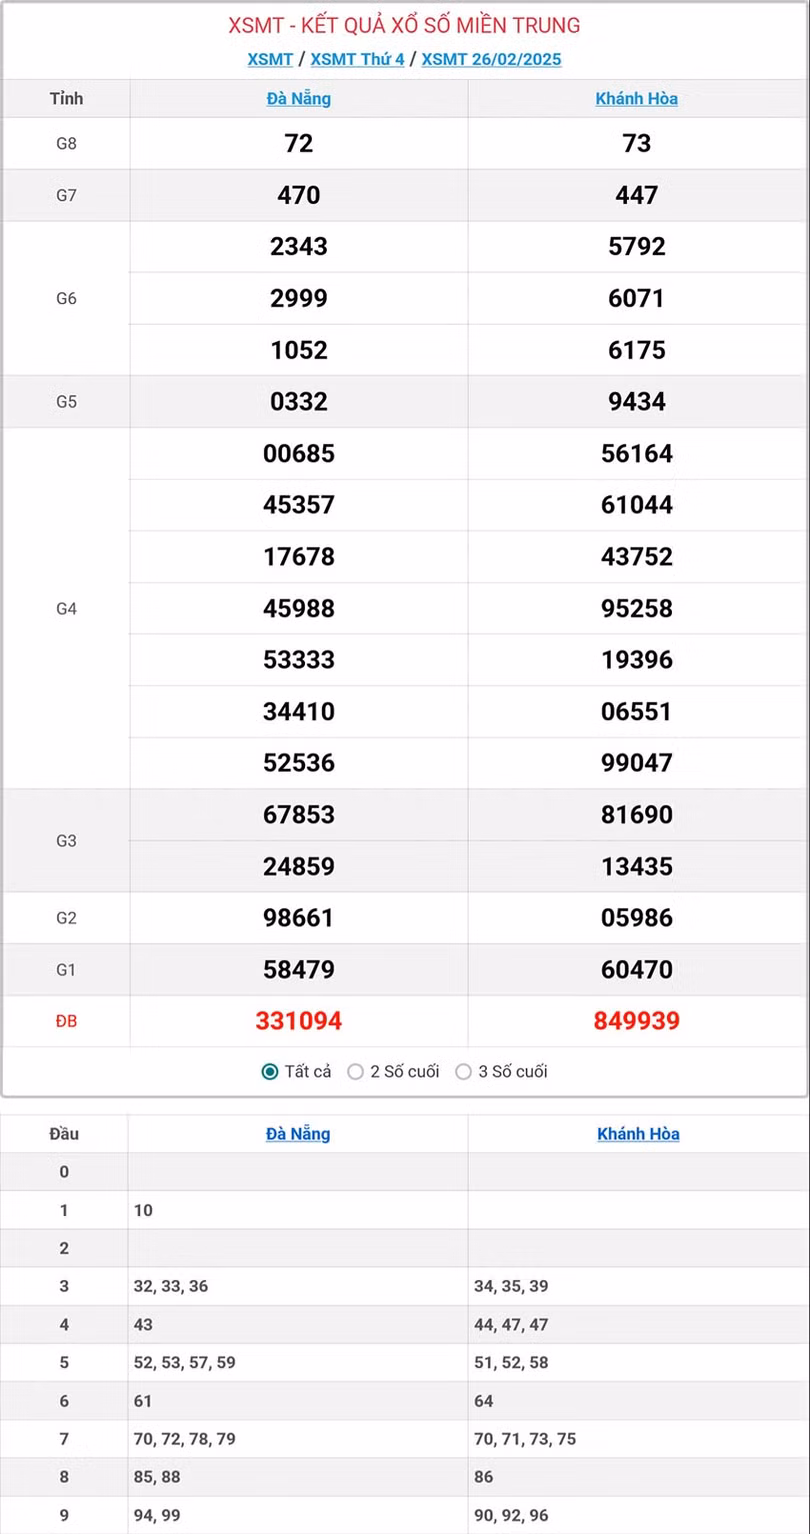Select the 2 Số cuối radio option
The height and width of the screenshot is (1534, 810).
(355, 1072)
